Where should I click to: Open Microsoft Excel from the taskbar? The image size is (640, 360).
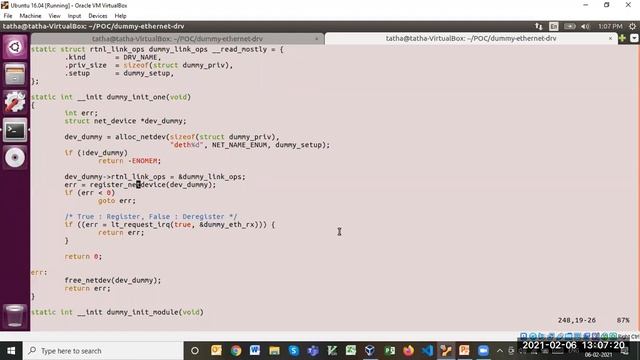351,351
